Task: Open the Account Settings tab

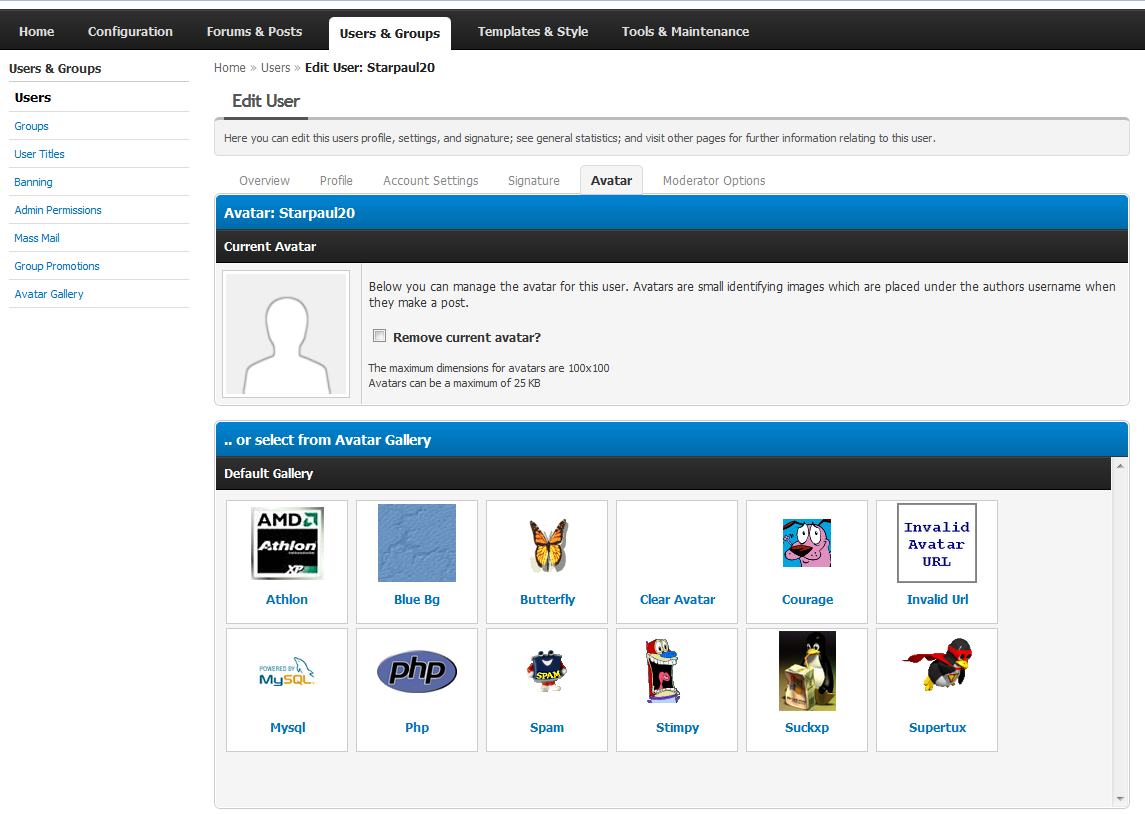Action: (x=431, y=180)
